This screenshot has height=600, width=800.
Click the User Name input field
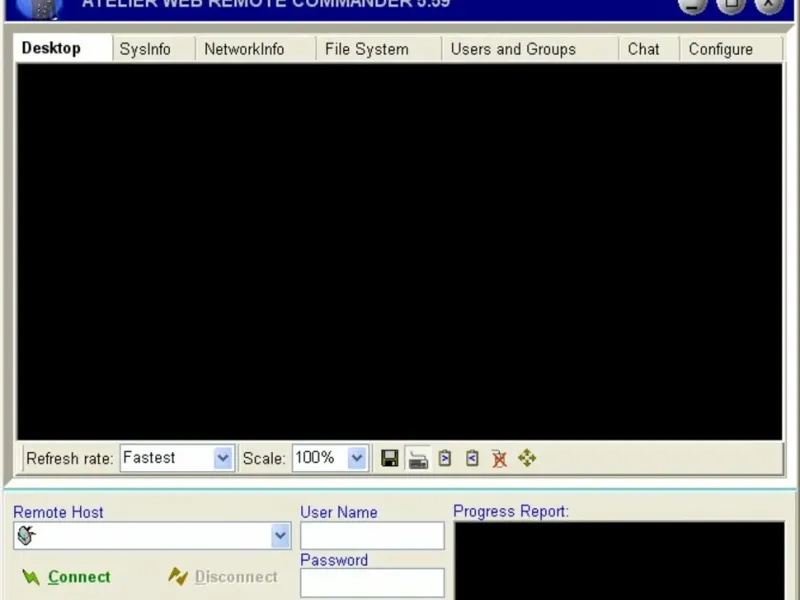pyautogui.click(x=372, y=535)
